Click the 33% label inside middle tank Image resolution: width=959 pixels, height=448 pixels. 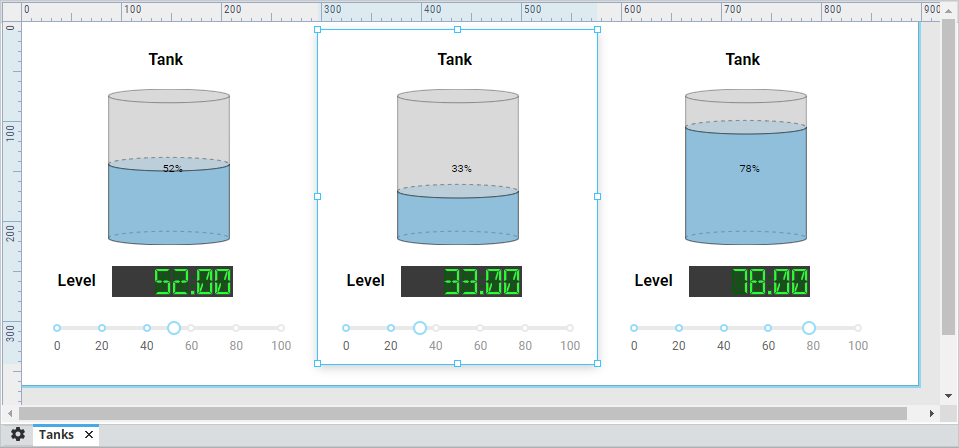[x=461, y=168]
